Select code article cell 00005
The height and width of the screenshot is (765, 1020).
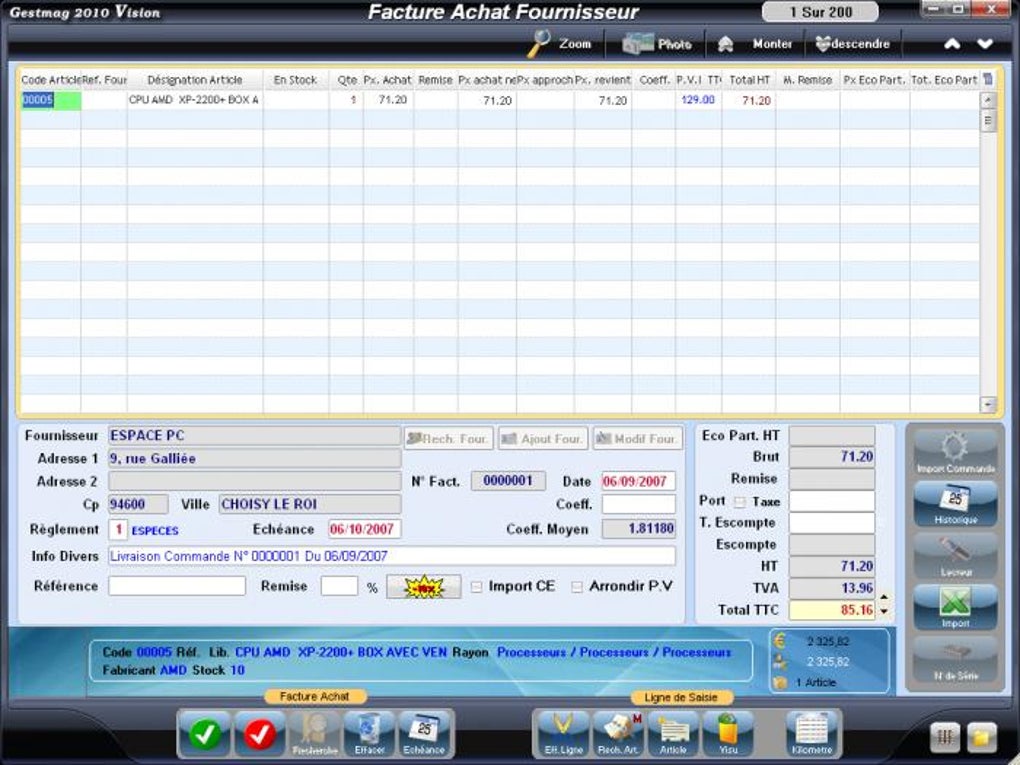[51, 100]
